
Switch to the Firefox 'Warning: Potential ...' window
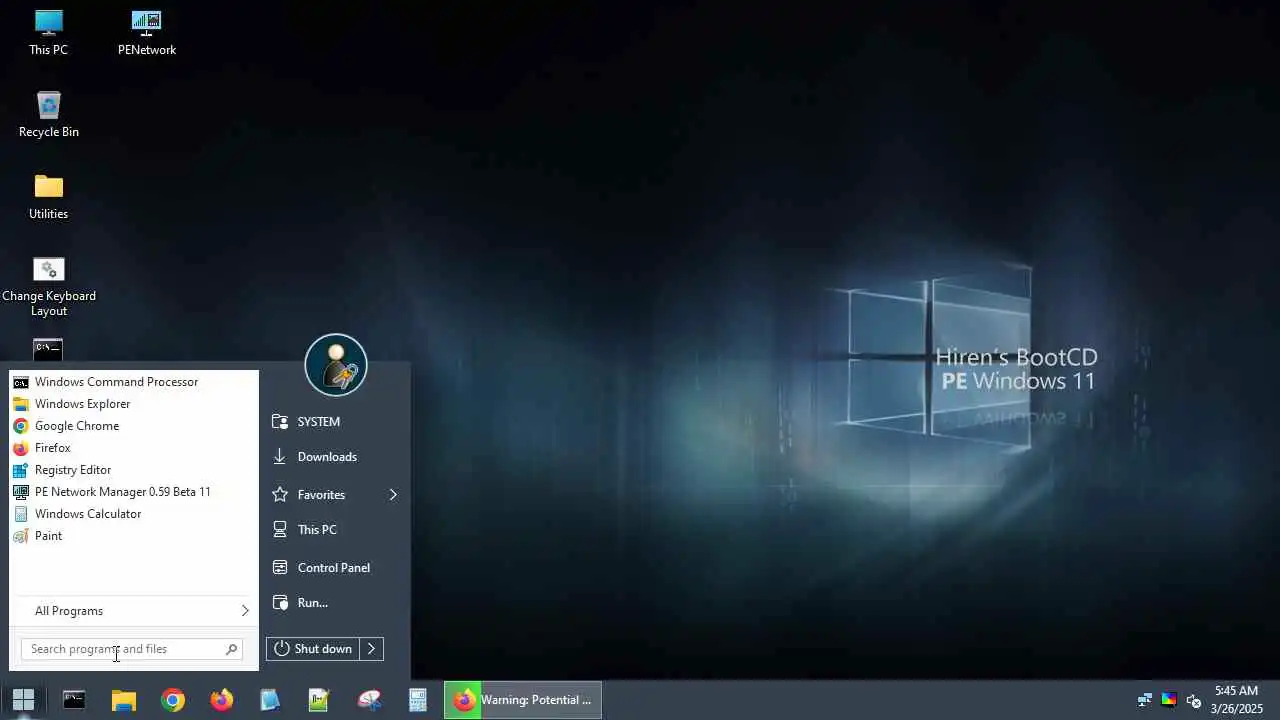click(523, 700)
